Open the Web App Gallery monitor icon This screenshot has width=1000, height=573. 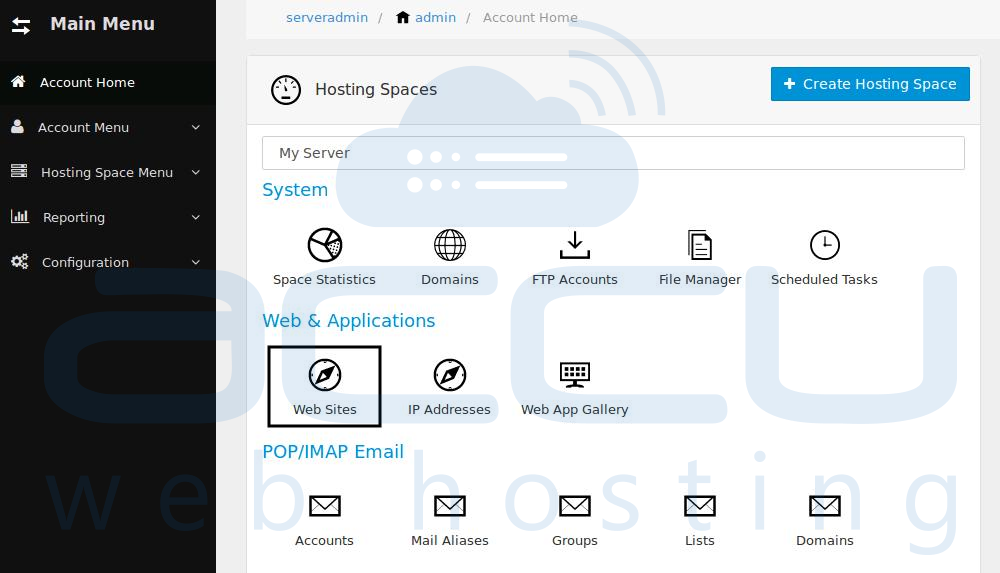point(575,375)
